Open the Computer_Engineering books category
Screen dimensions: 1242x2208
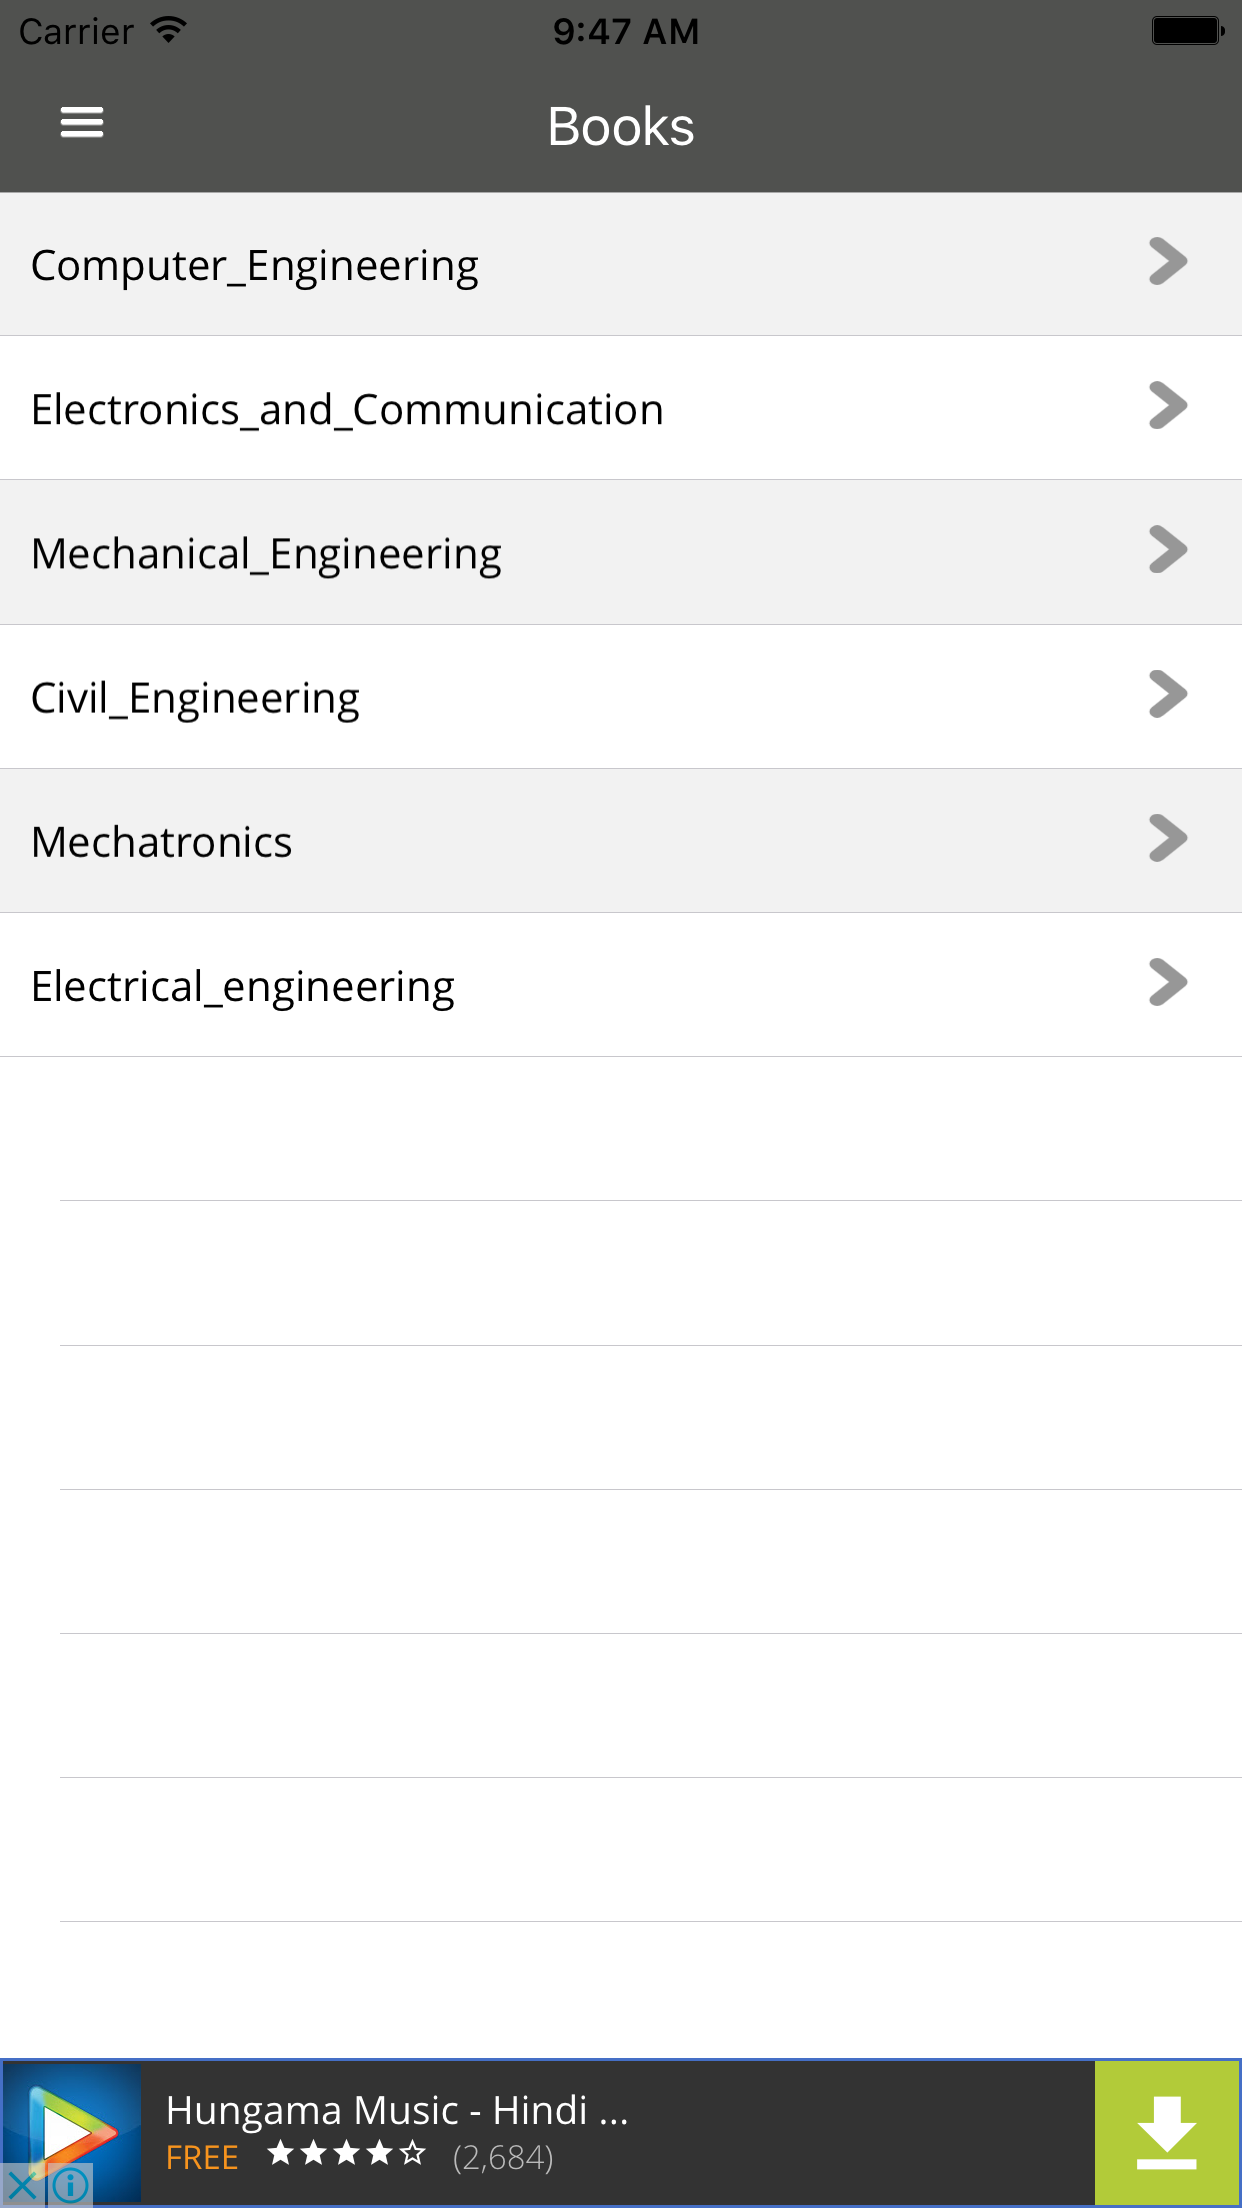point(621,264)
